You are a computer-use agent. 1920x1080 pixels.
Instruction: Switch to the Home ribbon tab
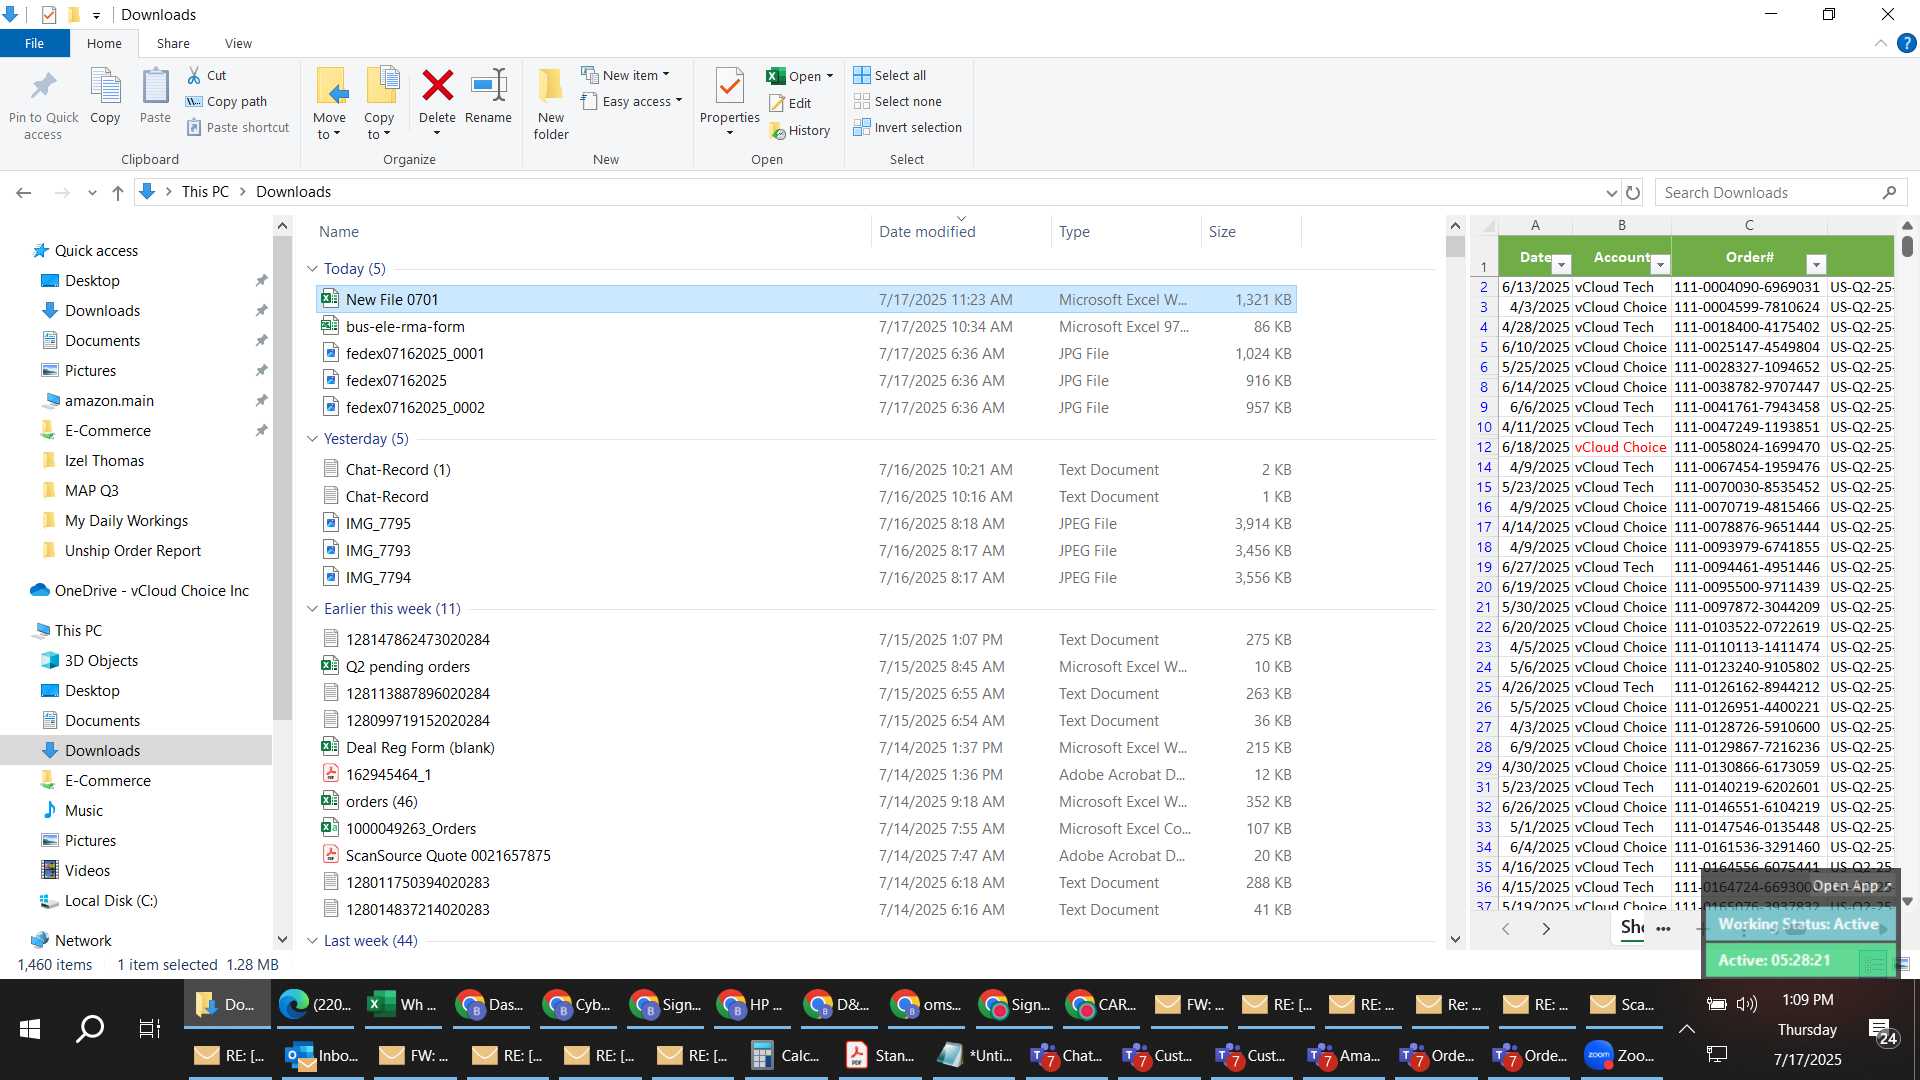pos(104,43)
